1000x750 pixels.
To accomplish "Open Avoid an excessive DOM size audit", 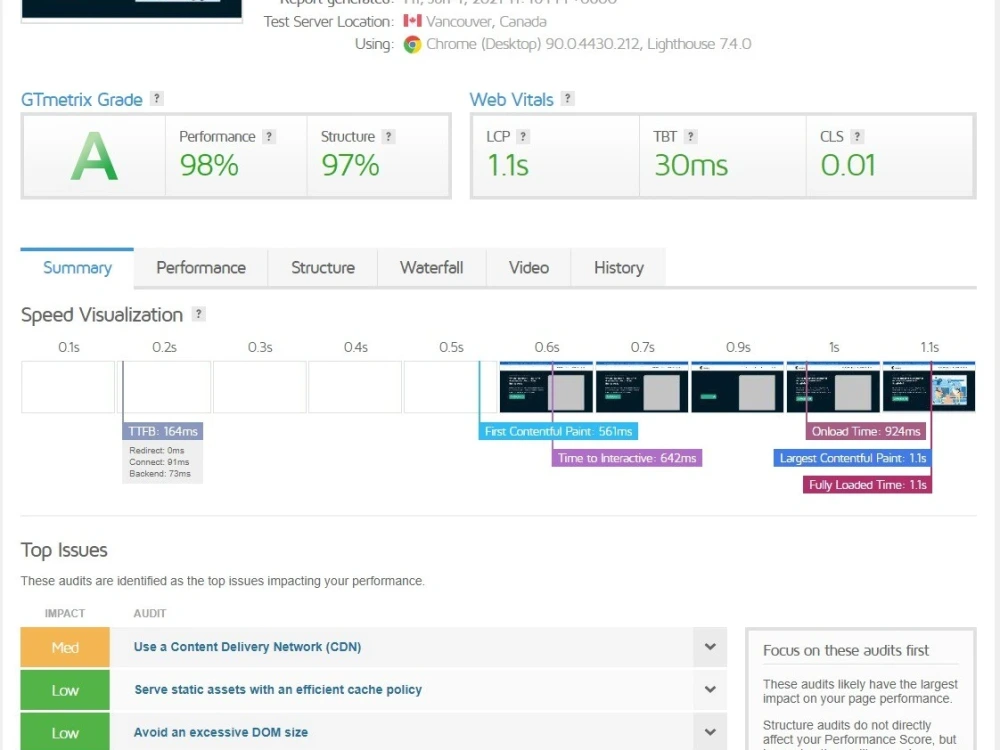I will 221,732.
